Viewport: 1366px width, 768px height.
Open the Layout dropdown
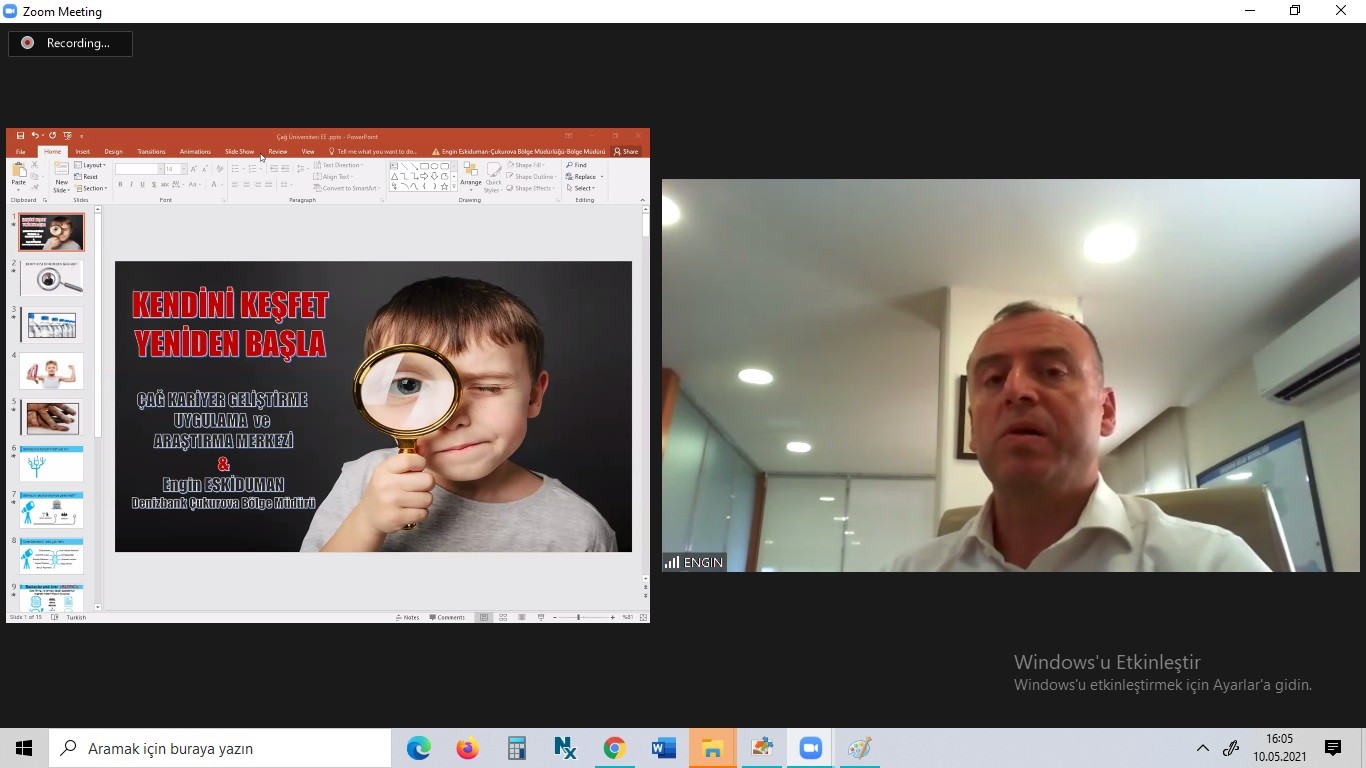tap(90, 165)
